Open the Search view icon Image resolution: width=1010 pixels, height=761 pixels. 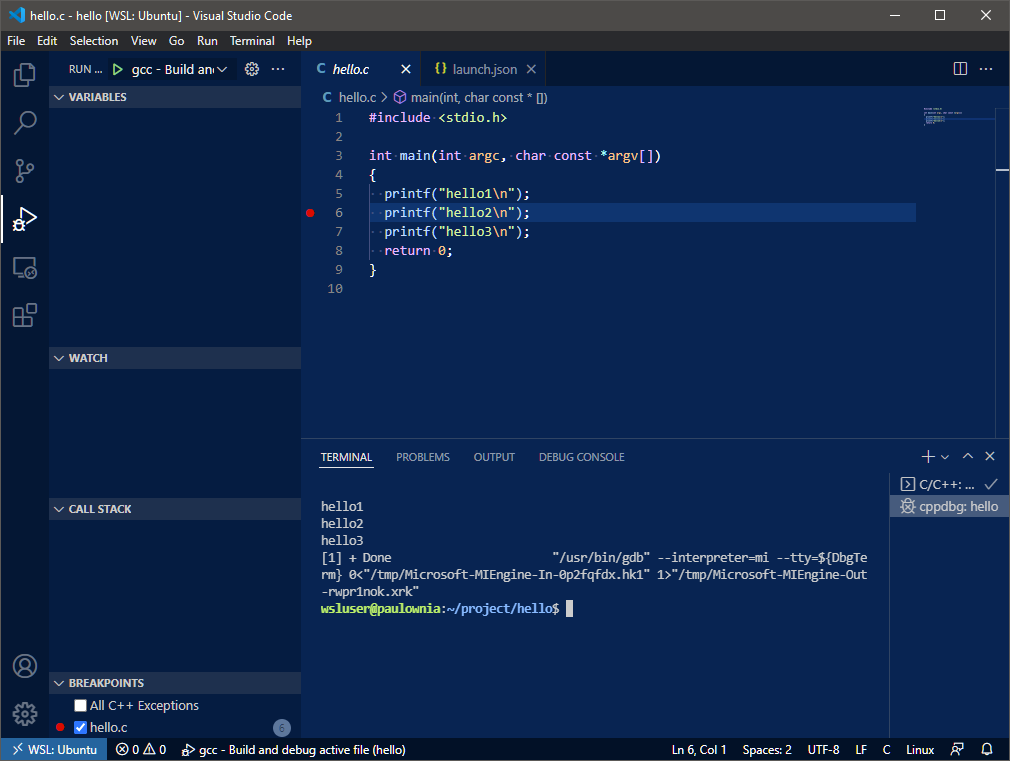(x=24, y=122)
